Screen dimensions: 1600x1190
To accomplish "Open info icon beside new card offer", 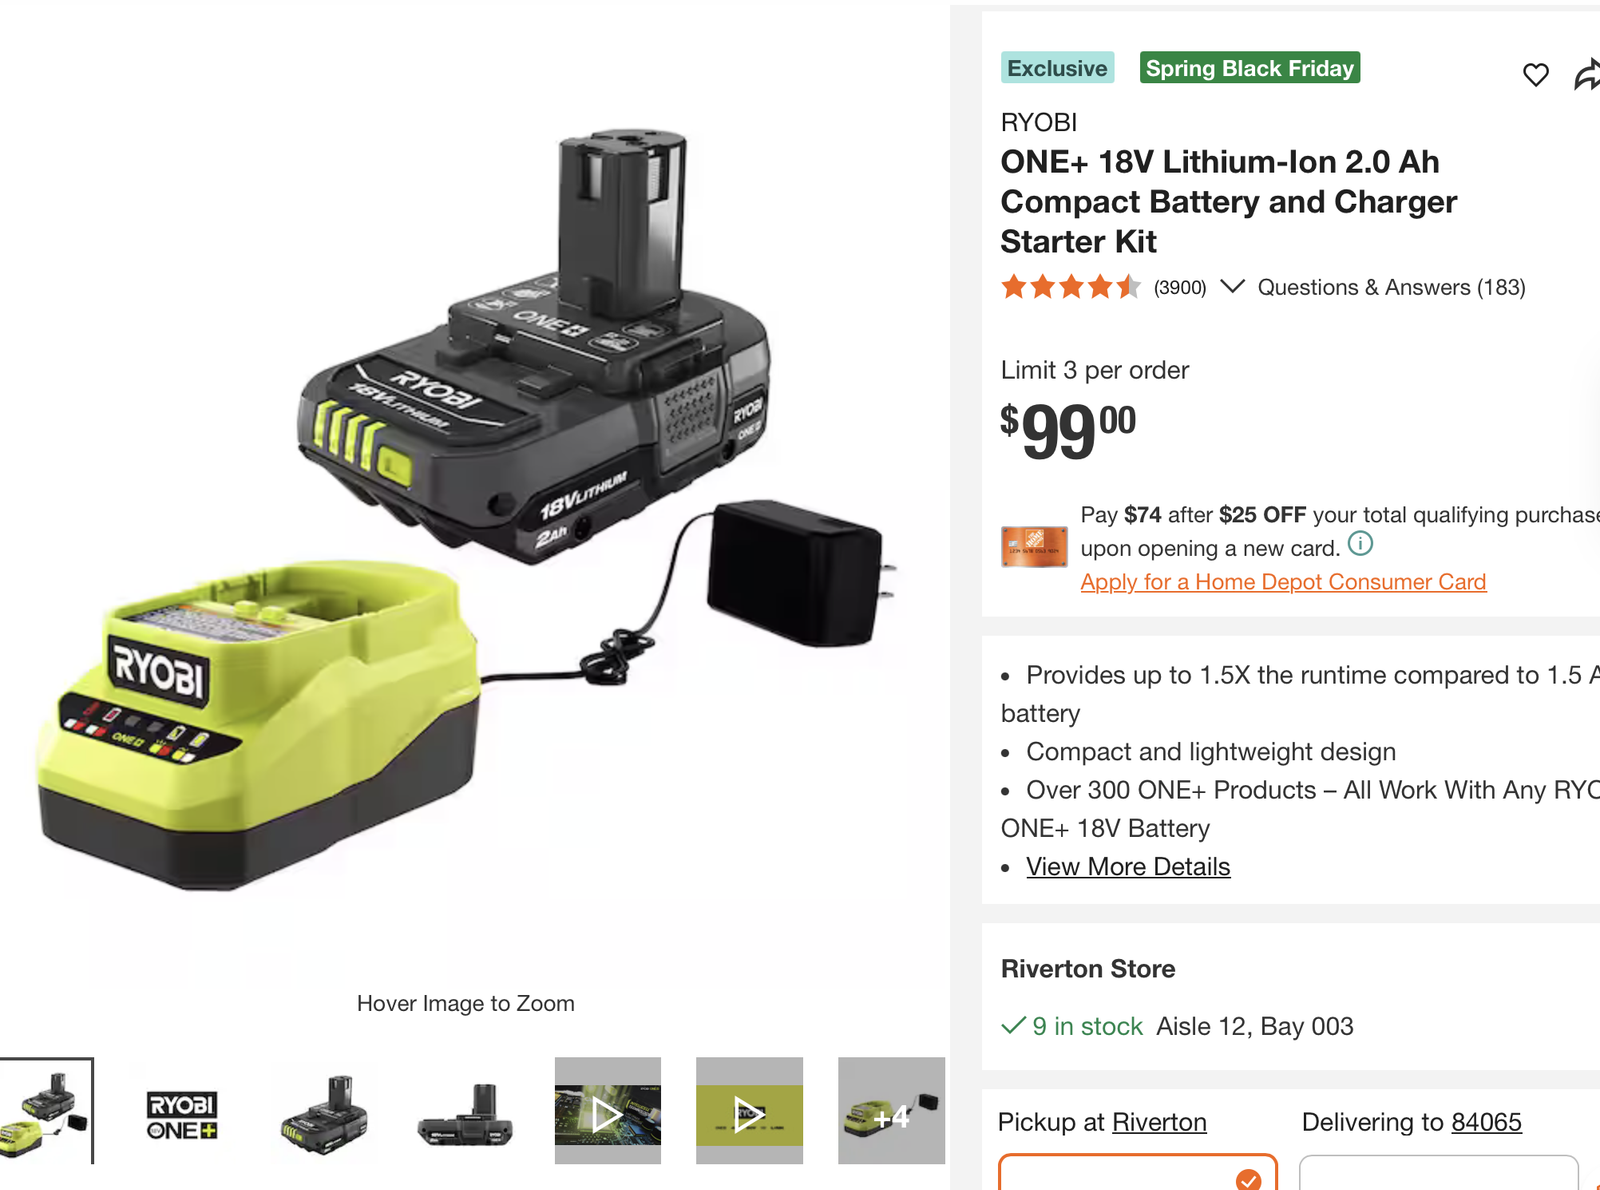I will 1360,544.
